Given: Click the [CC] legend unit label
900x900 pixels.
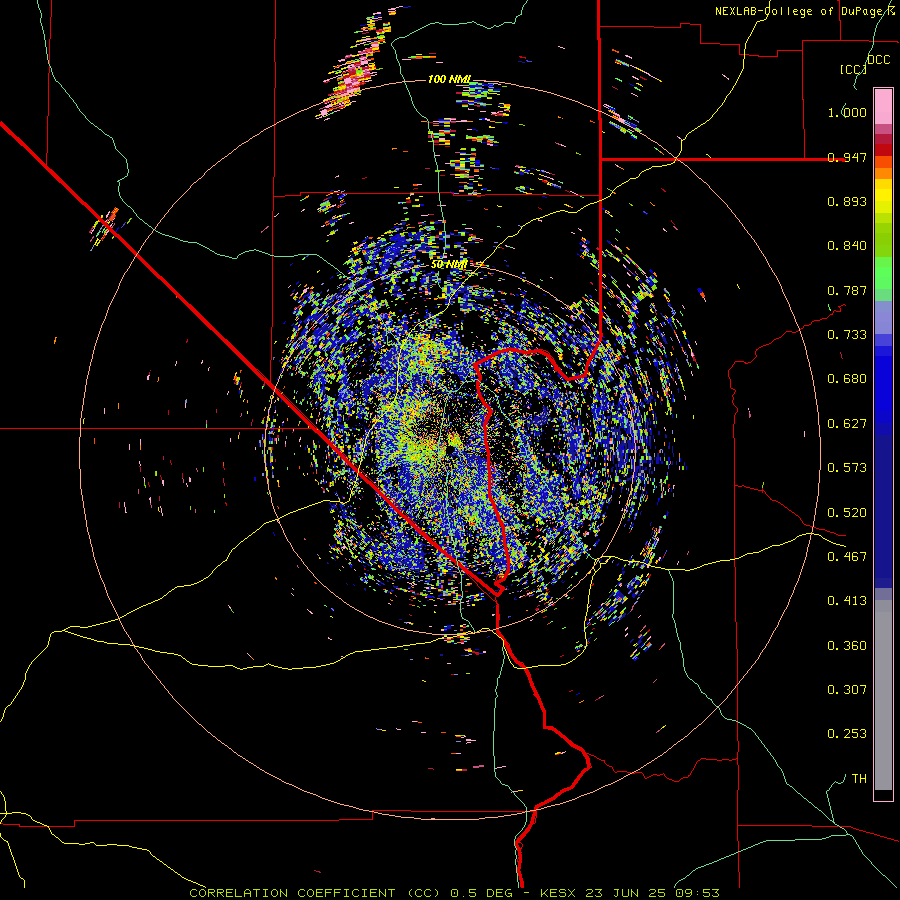Looking at the screenshot, I should (852, 69).
